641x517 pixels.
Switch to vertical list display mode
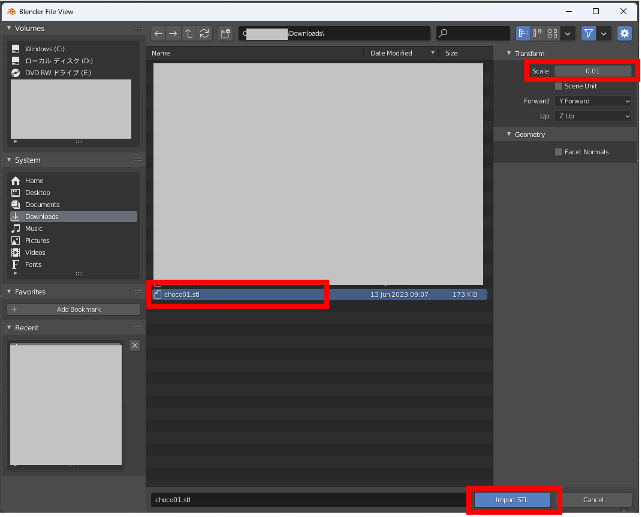523,34
